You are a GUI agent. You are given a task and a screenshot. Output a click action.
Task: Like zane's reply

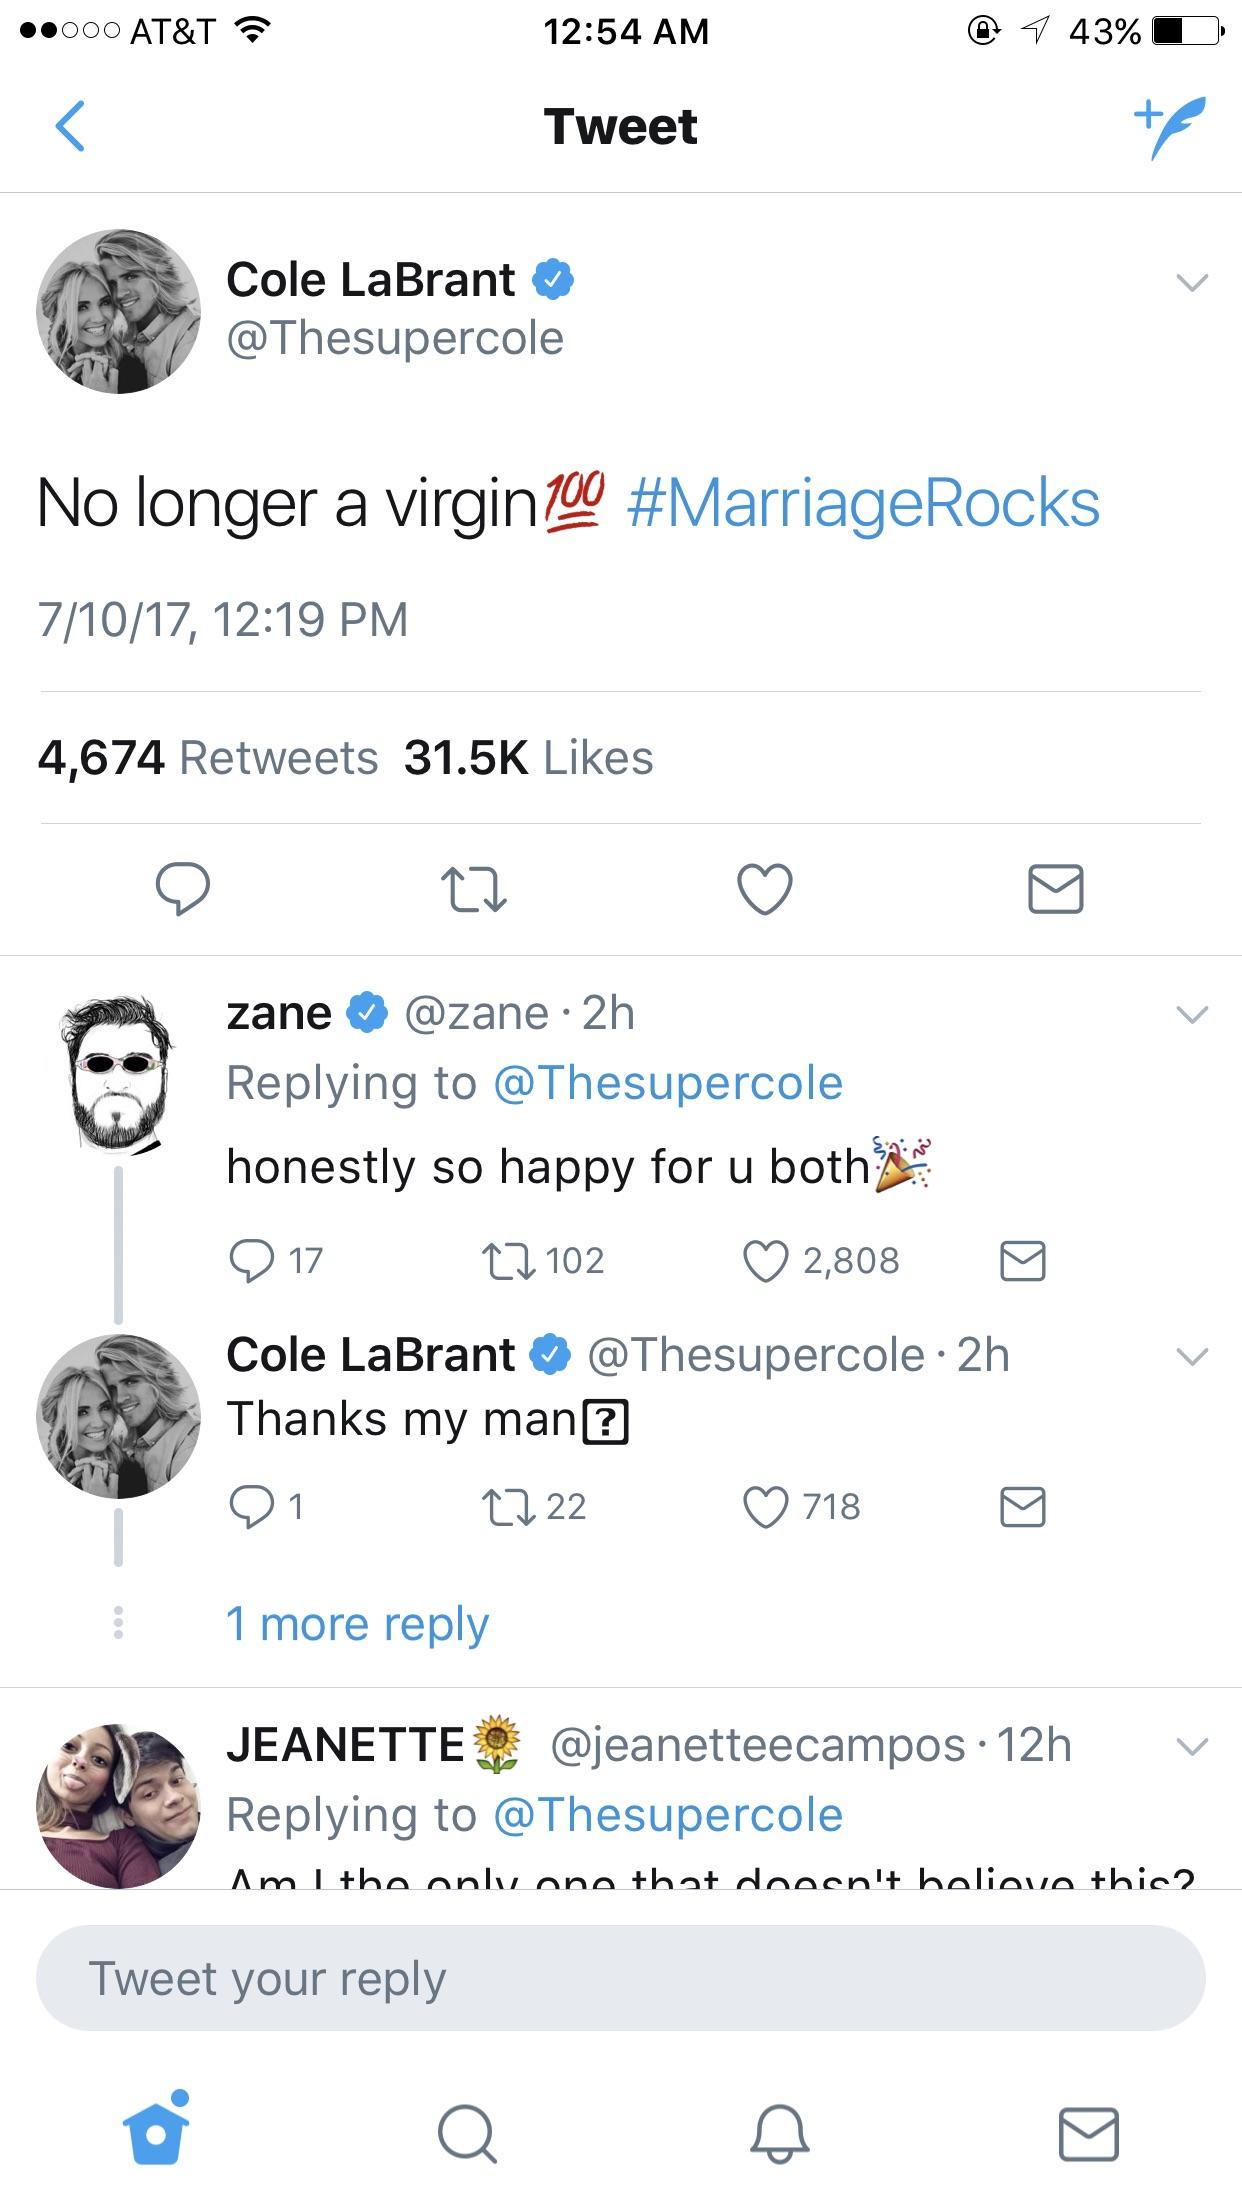point(766,1261)
